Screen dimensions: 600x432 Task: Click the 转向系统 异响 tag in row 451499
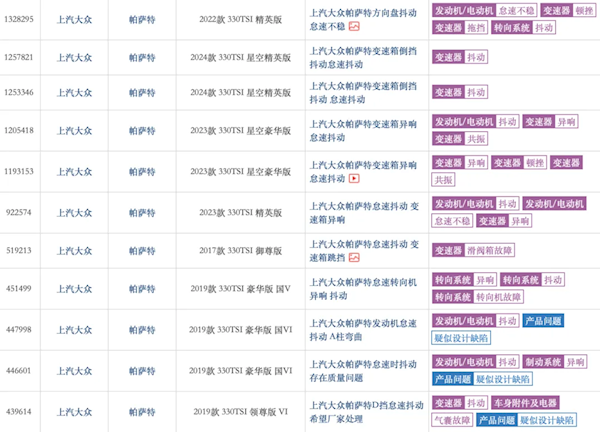point(464,280)
